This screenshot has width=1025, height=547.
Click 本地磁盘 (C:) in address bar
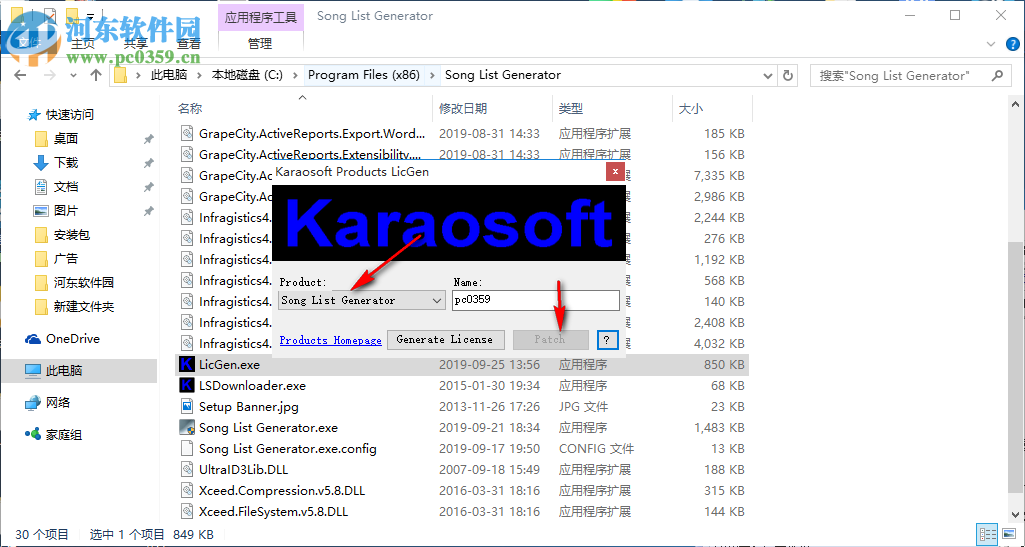pyautogui.click(x=247, y=75)
